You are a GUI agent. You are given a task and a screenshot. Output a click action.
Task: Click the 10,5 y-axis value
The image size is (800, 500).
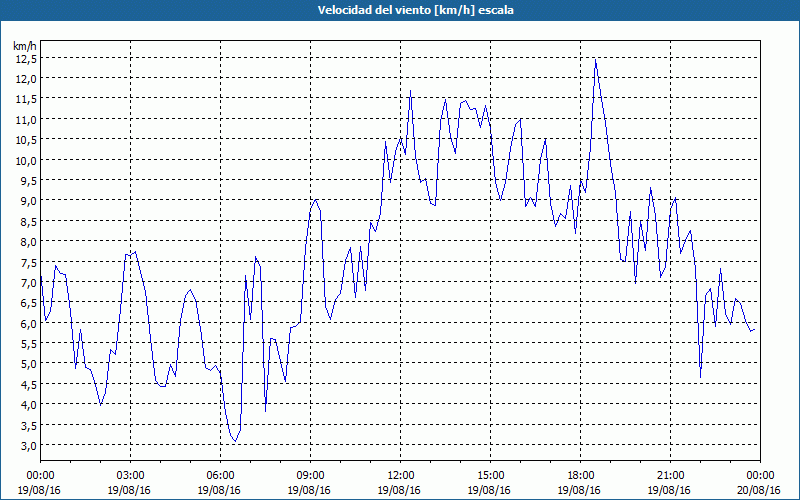(x=27, y=140)
